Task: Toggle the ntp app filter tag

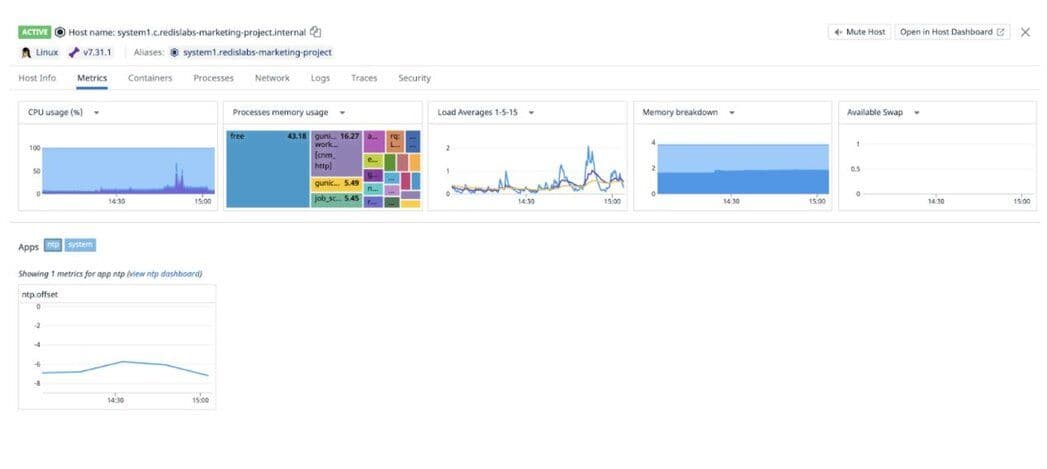Action: (53, 245)
